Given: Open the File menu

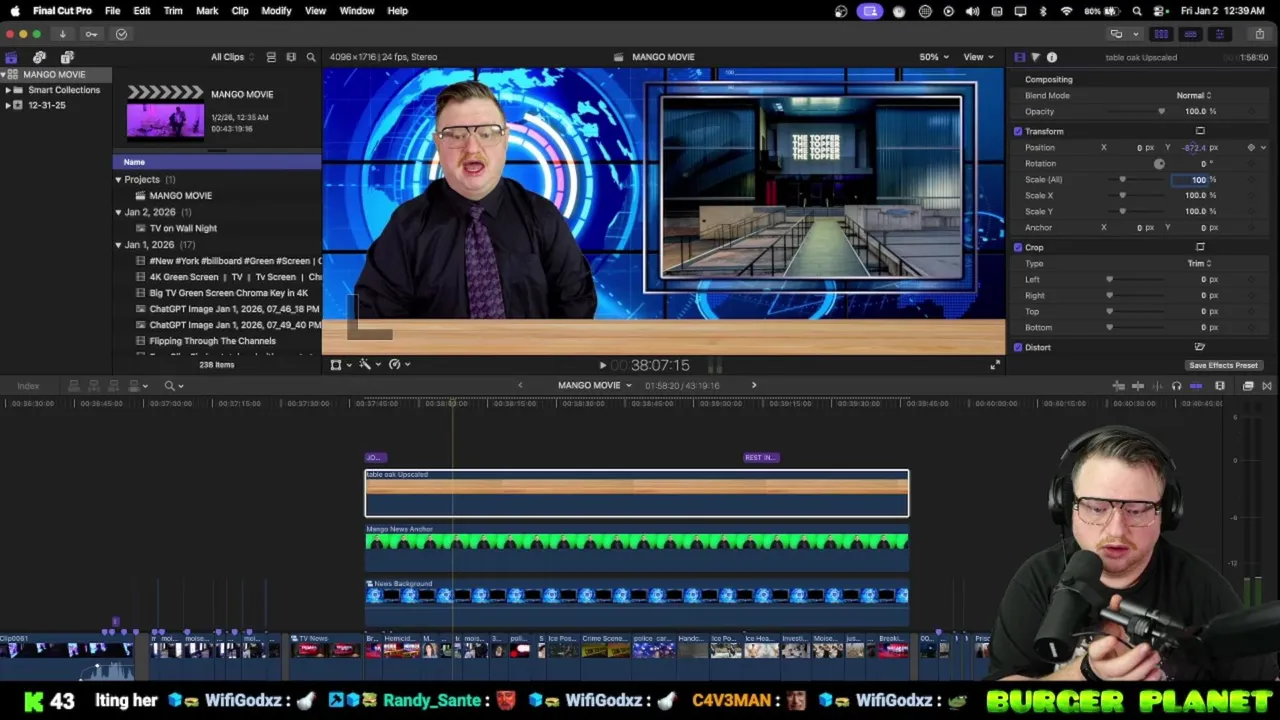Looking at the screenshot, I should pos(112,11).
